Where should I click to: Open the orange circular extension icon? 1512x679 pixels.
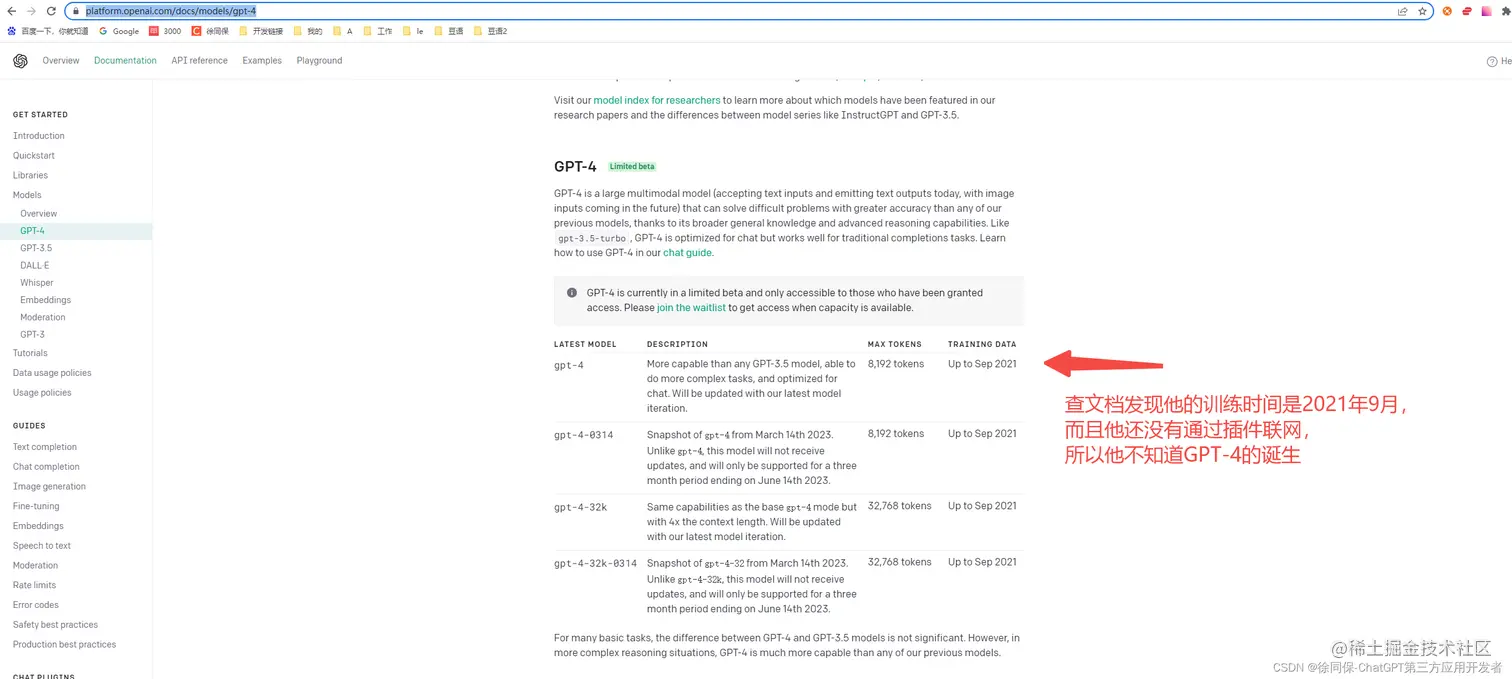coord(1447,11)
